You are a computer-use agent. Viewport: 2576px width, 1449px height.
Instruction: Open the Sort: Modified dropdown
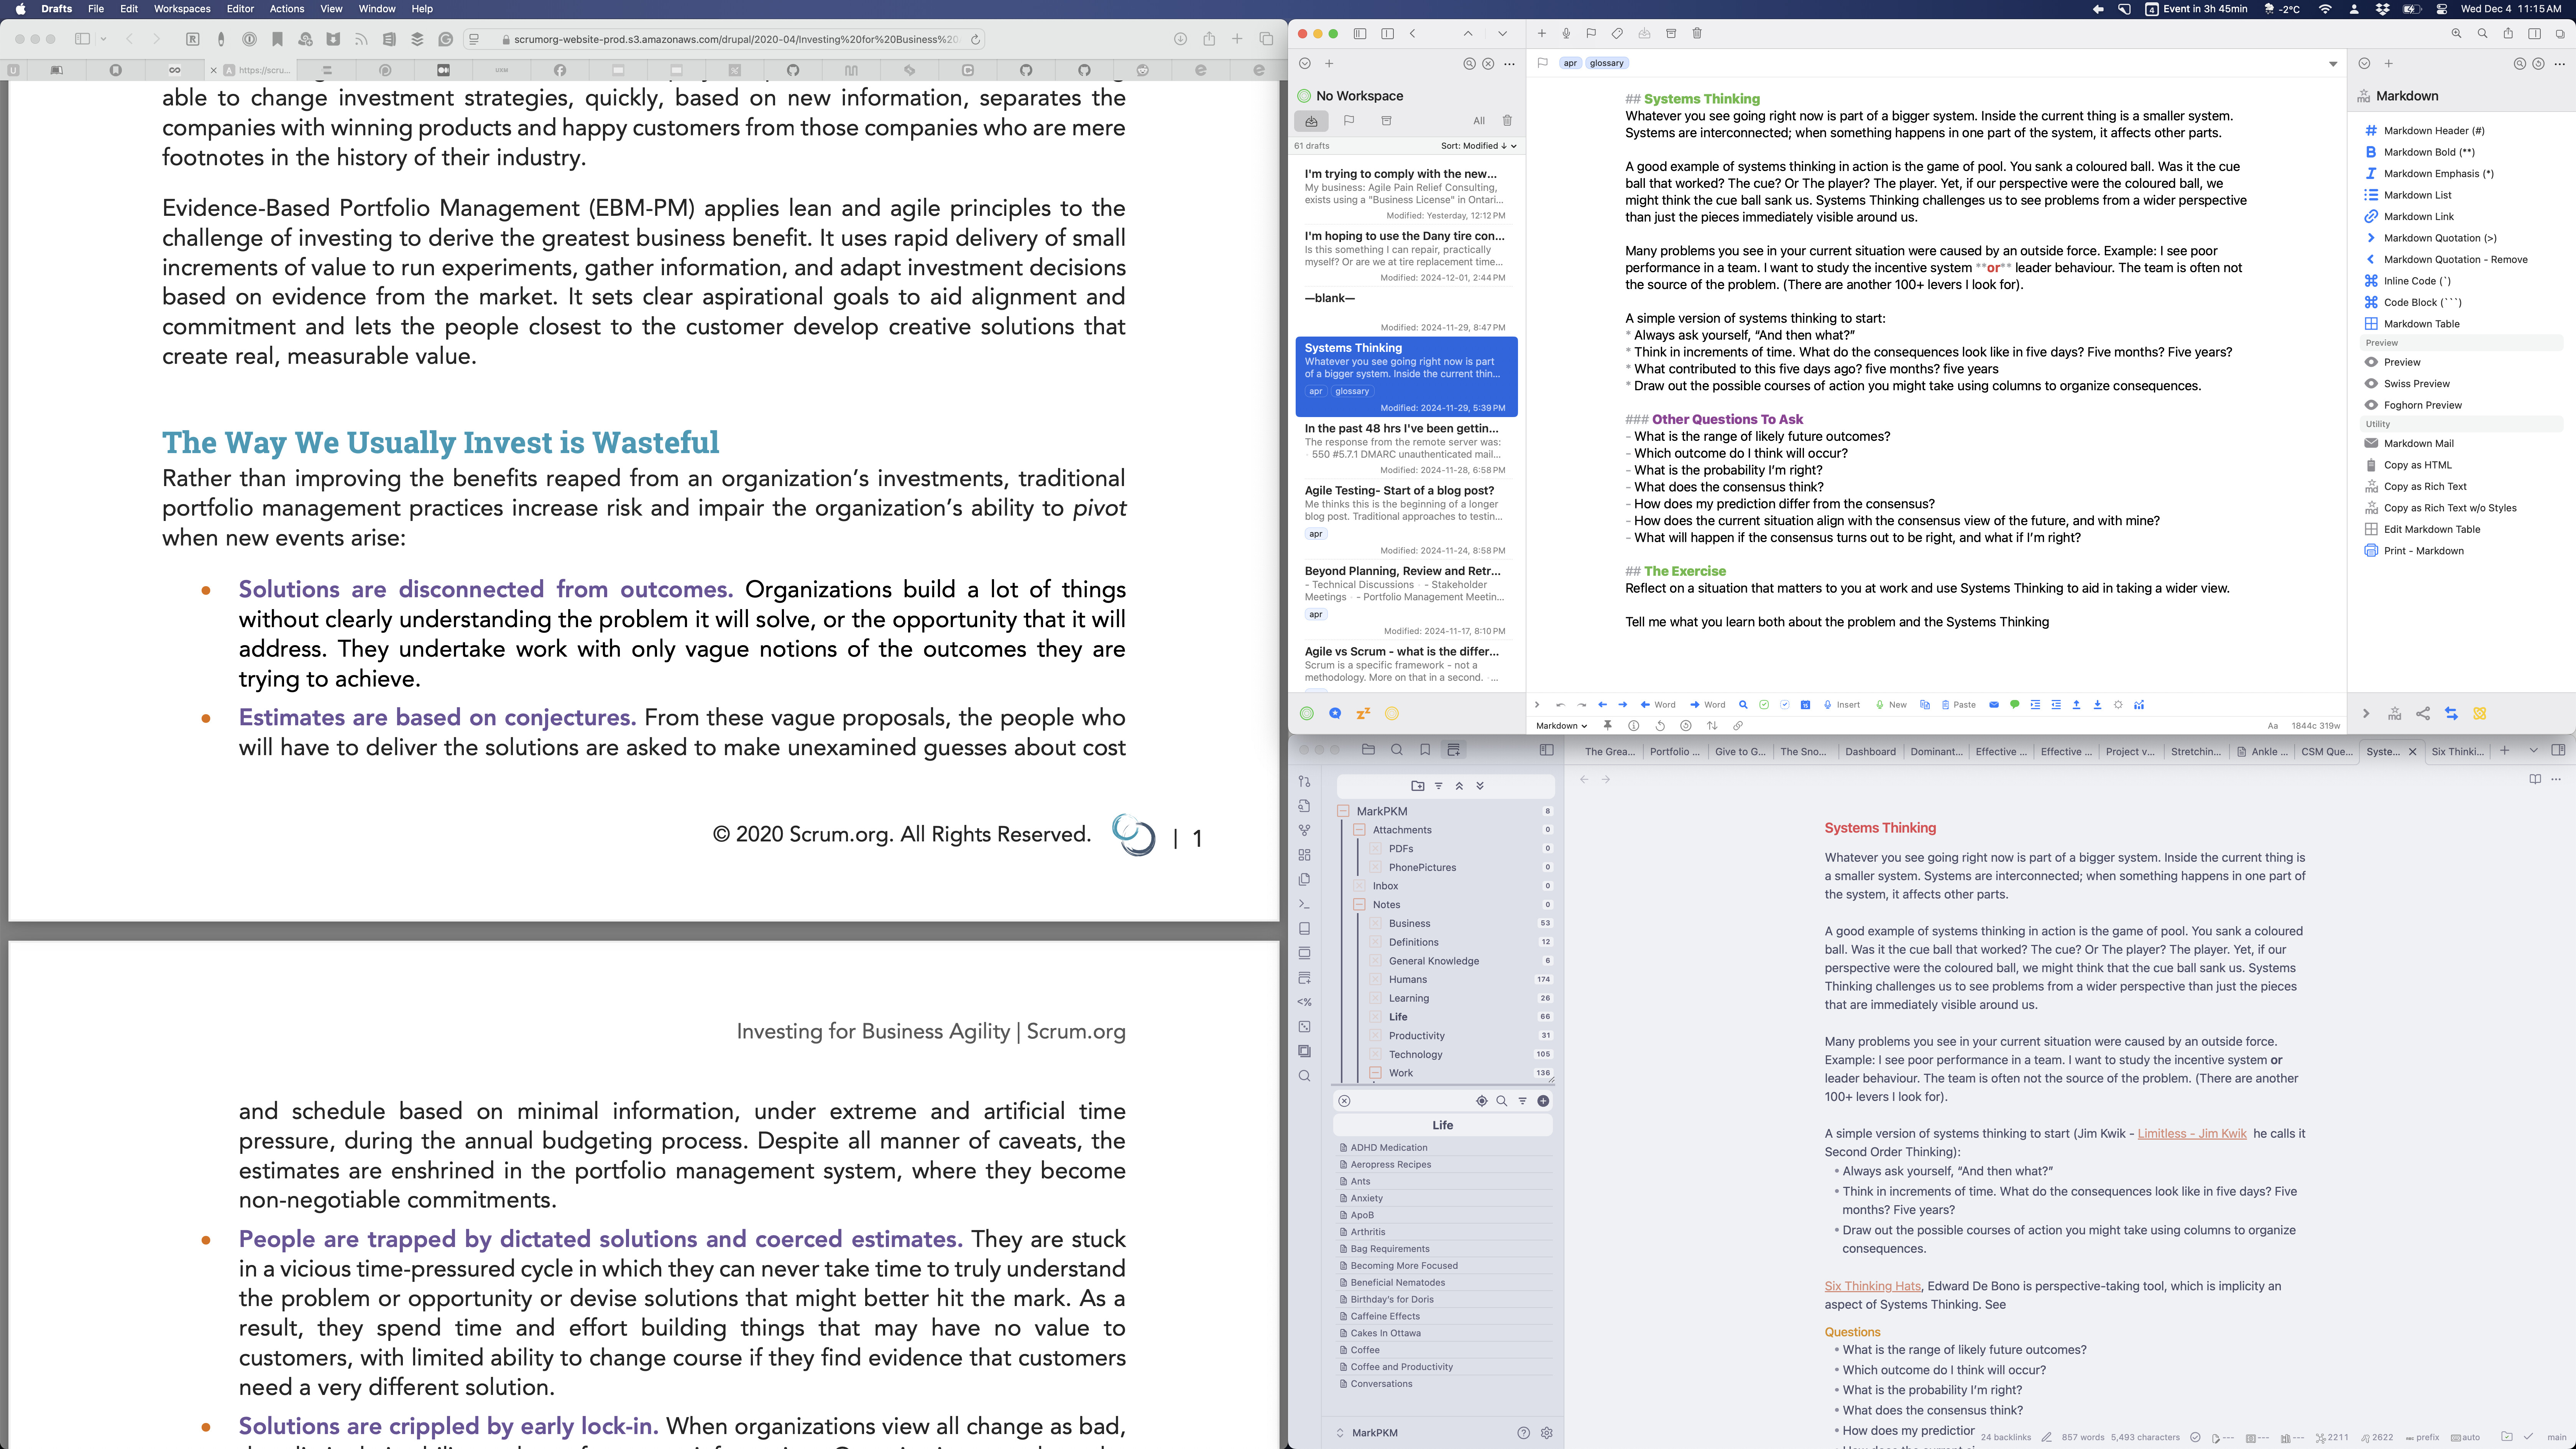[x=1478, y=146]
